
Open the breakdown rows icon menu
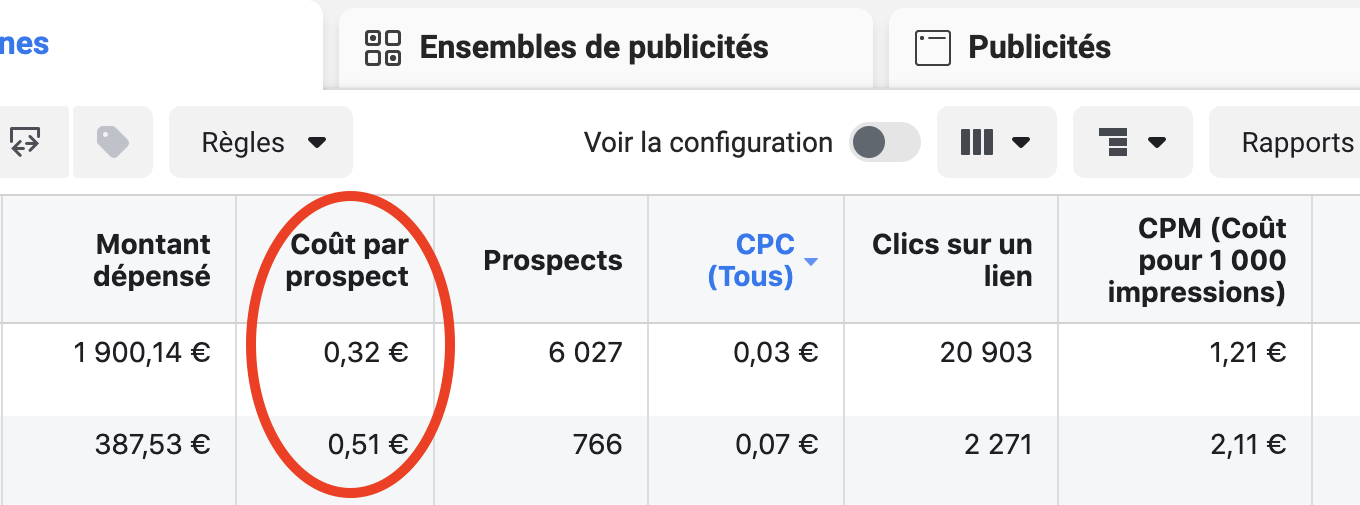coord(1132,142)
